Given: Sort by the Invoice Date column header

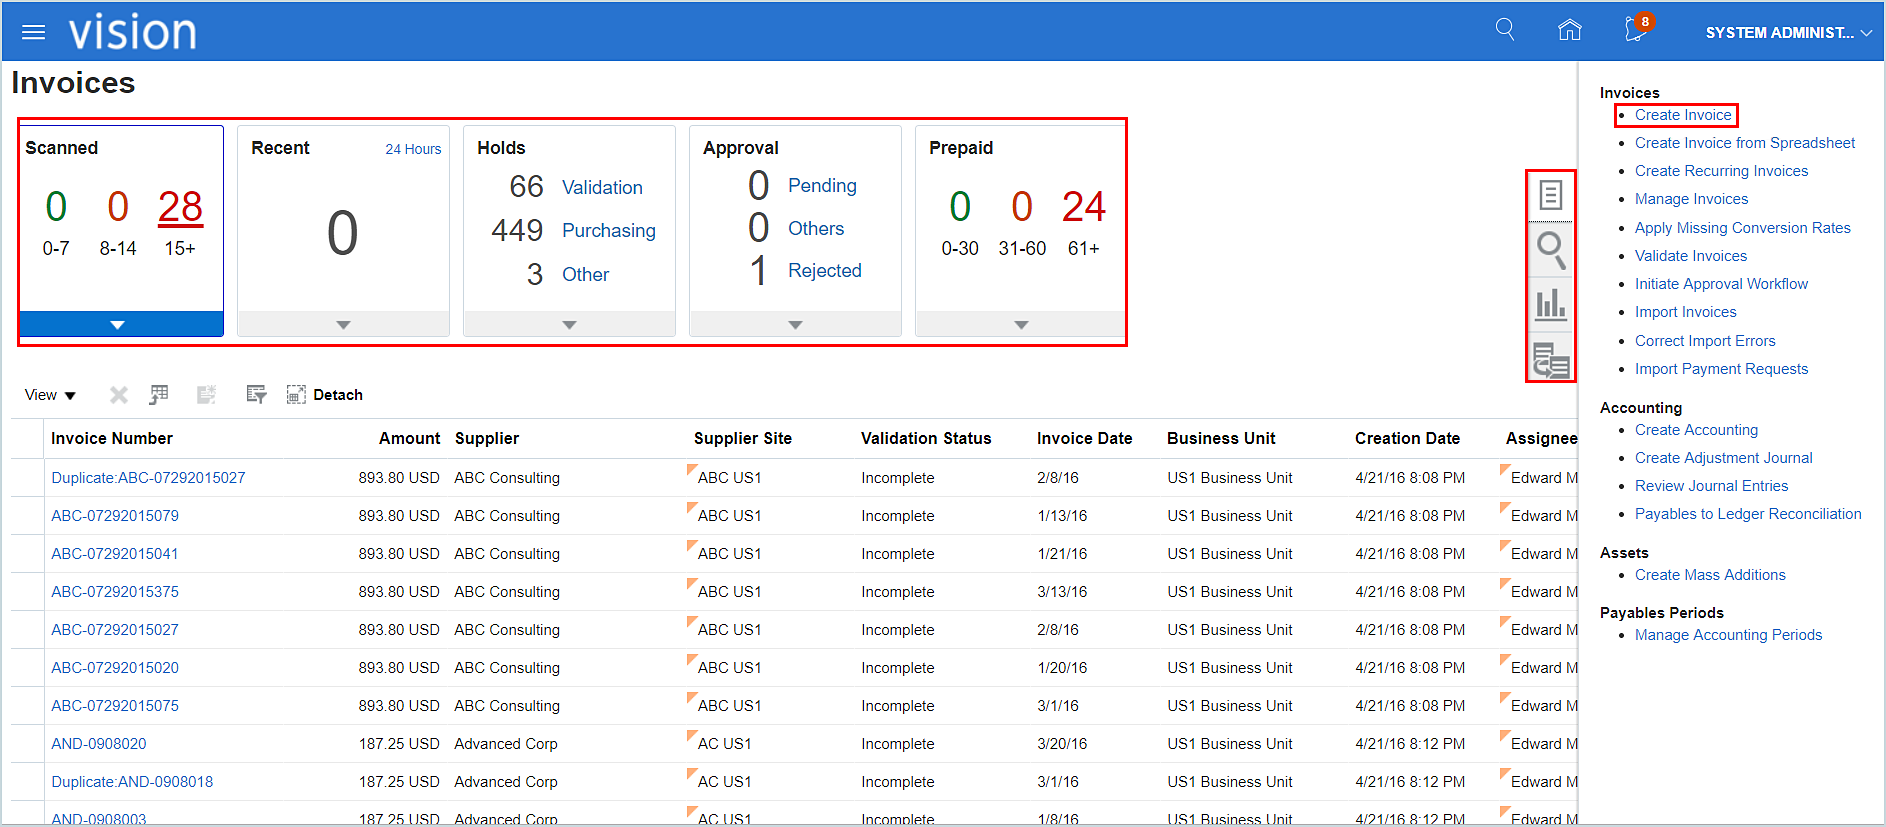Looking at the screenshot, I should pos(1084,438).
